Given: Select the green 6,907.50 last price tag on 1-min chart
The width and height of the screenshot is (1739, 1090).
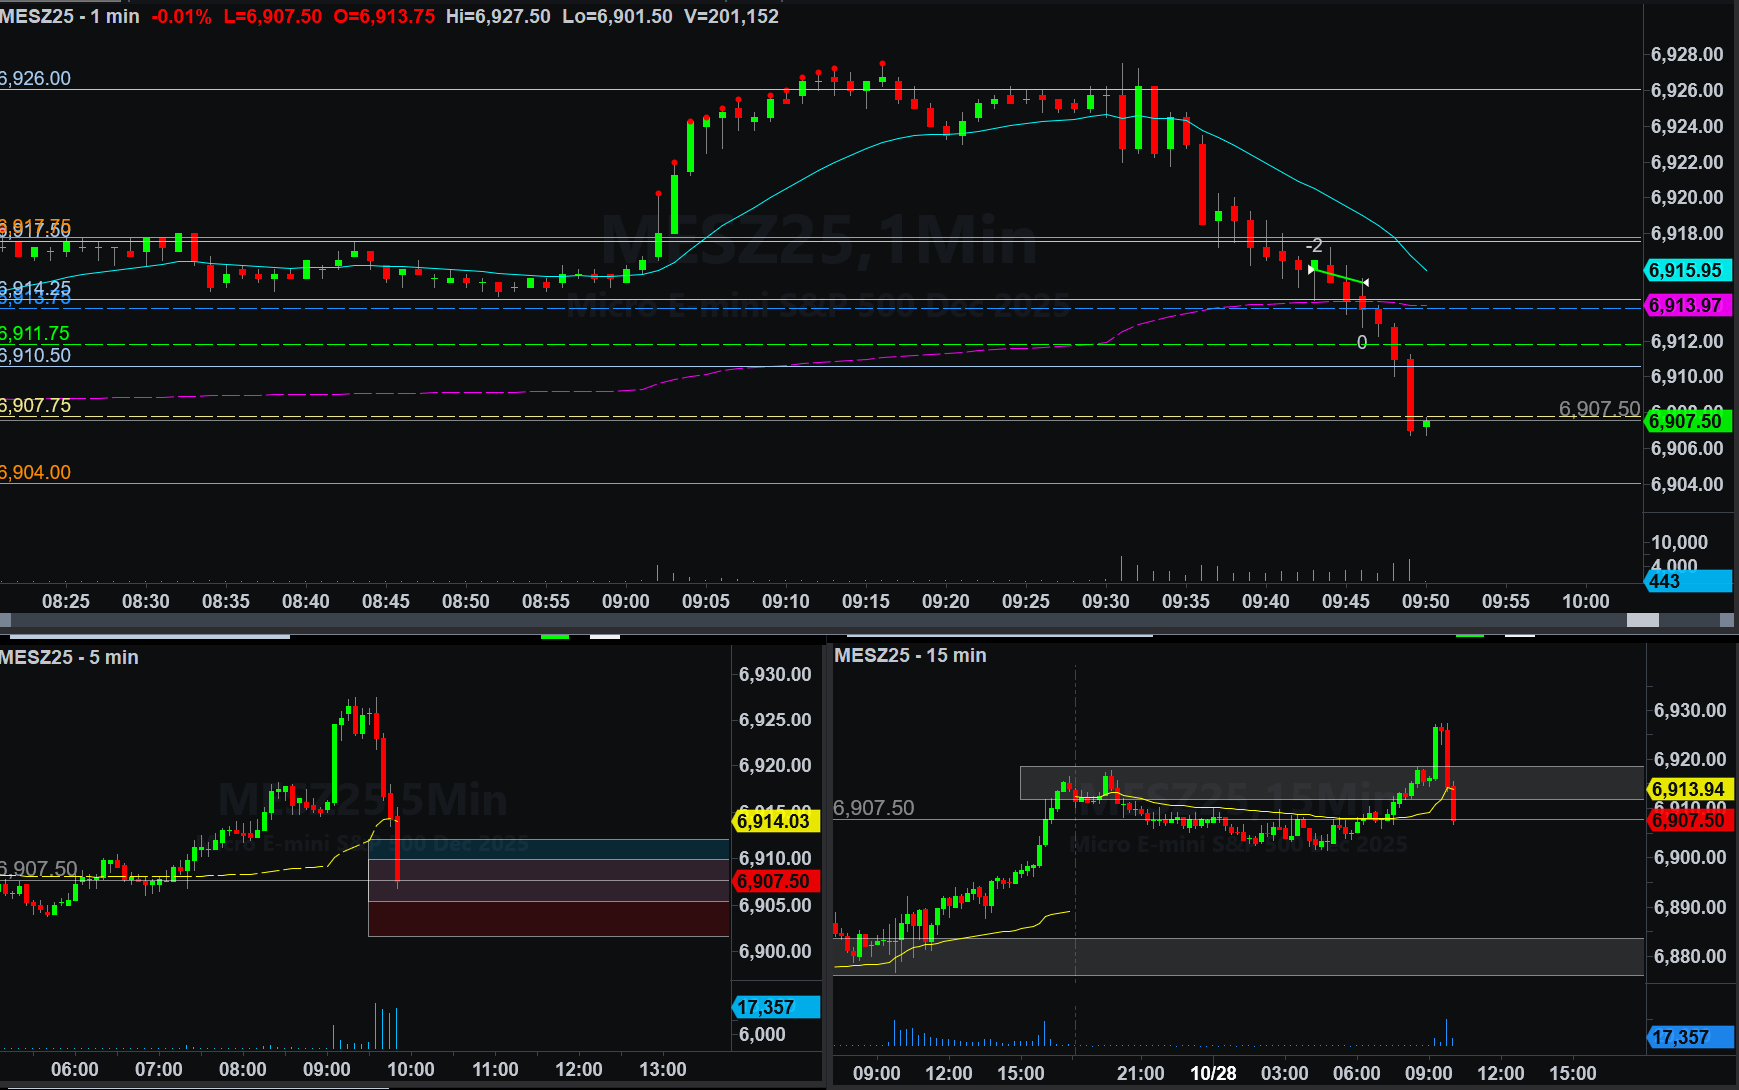Looking at the screenshot, I should tap(1687, 421).
